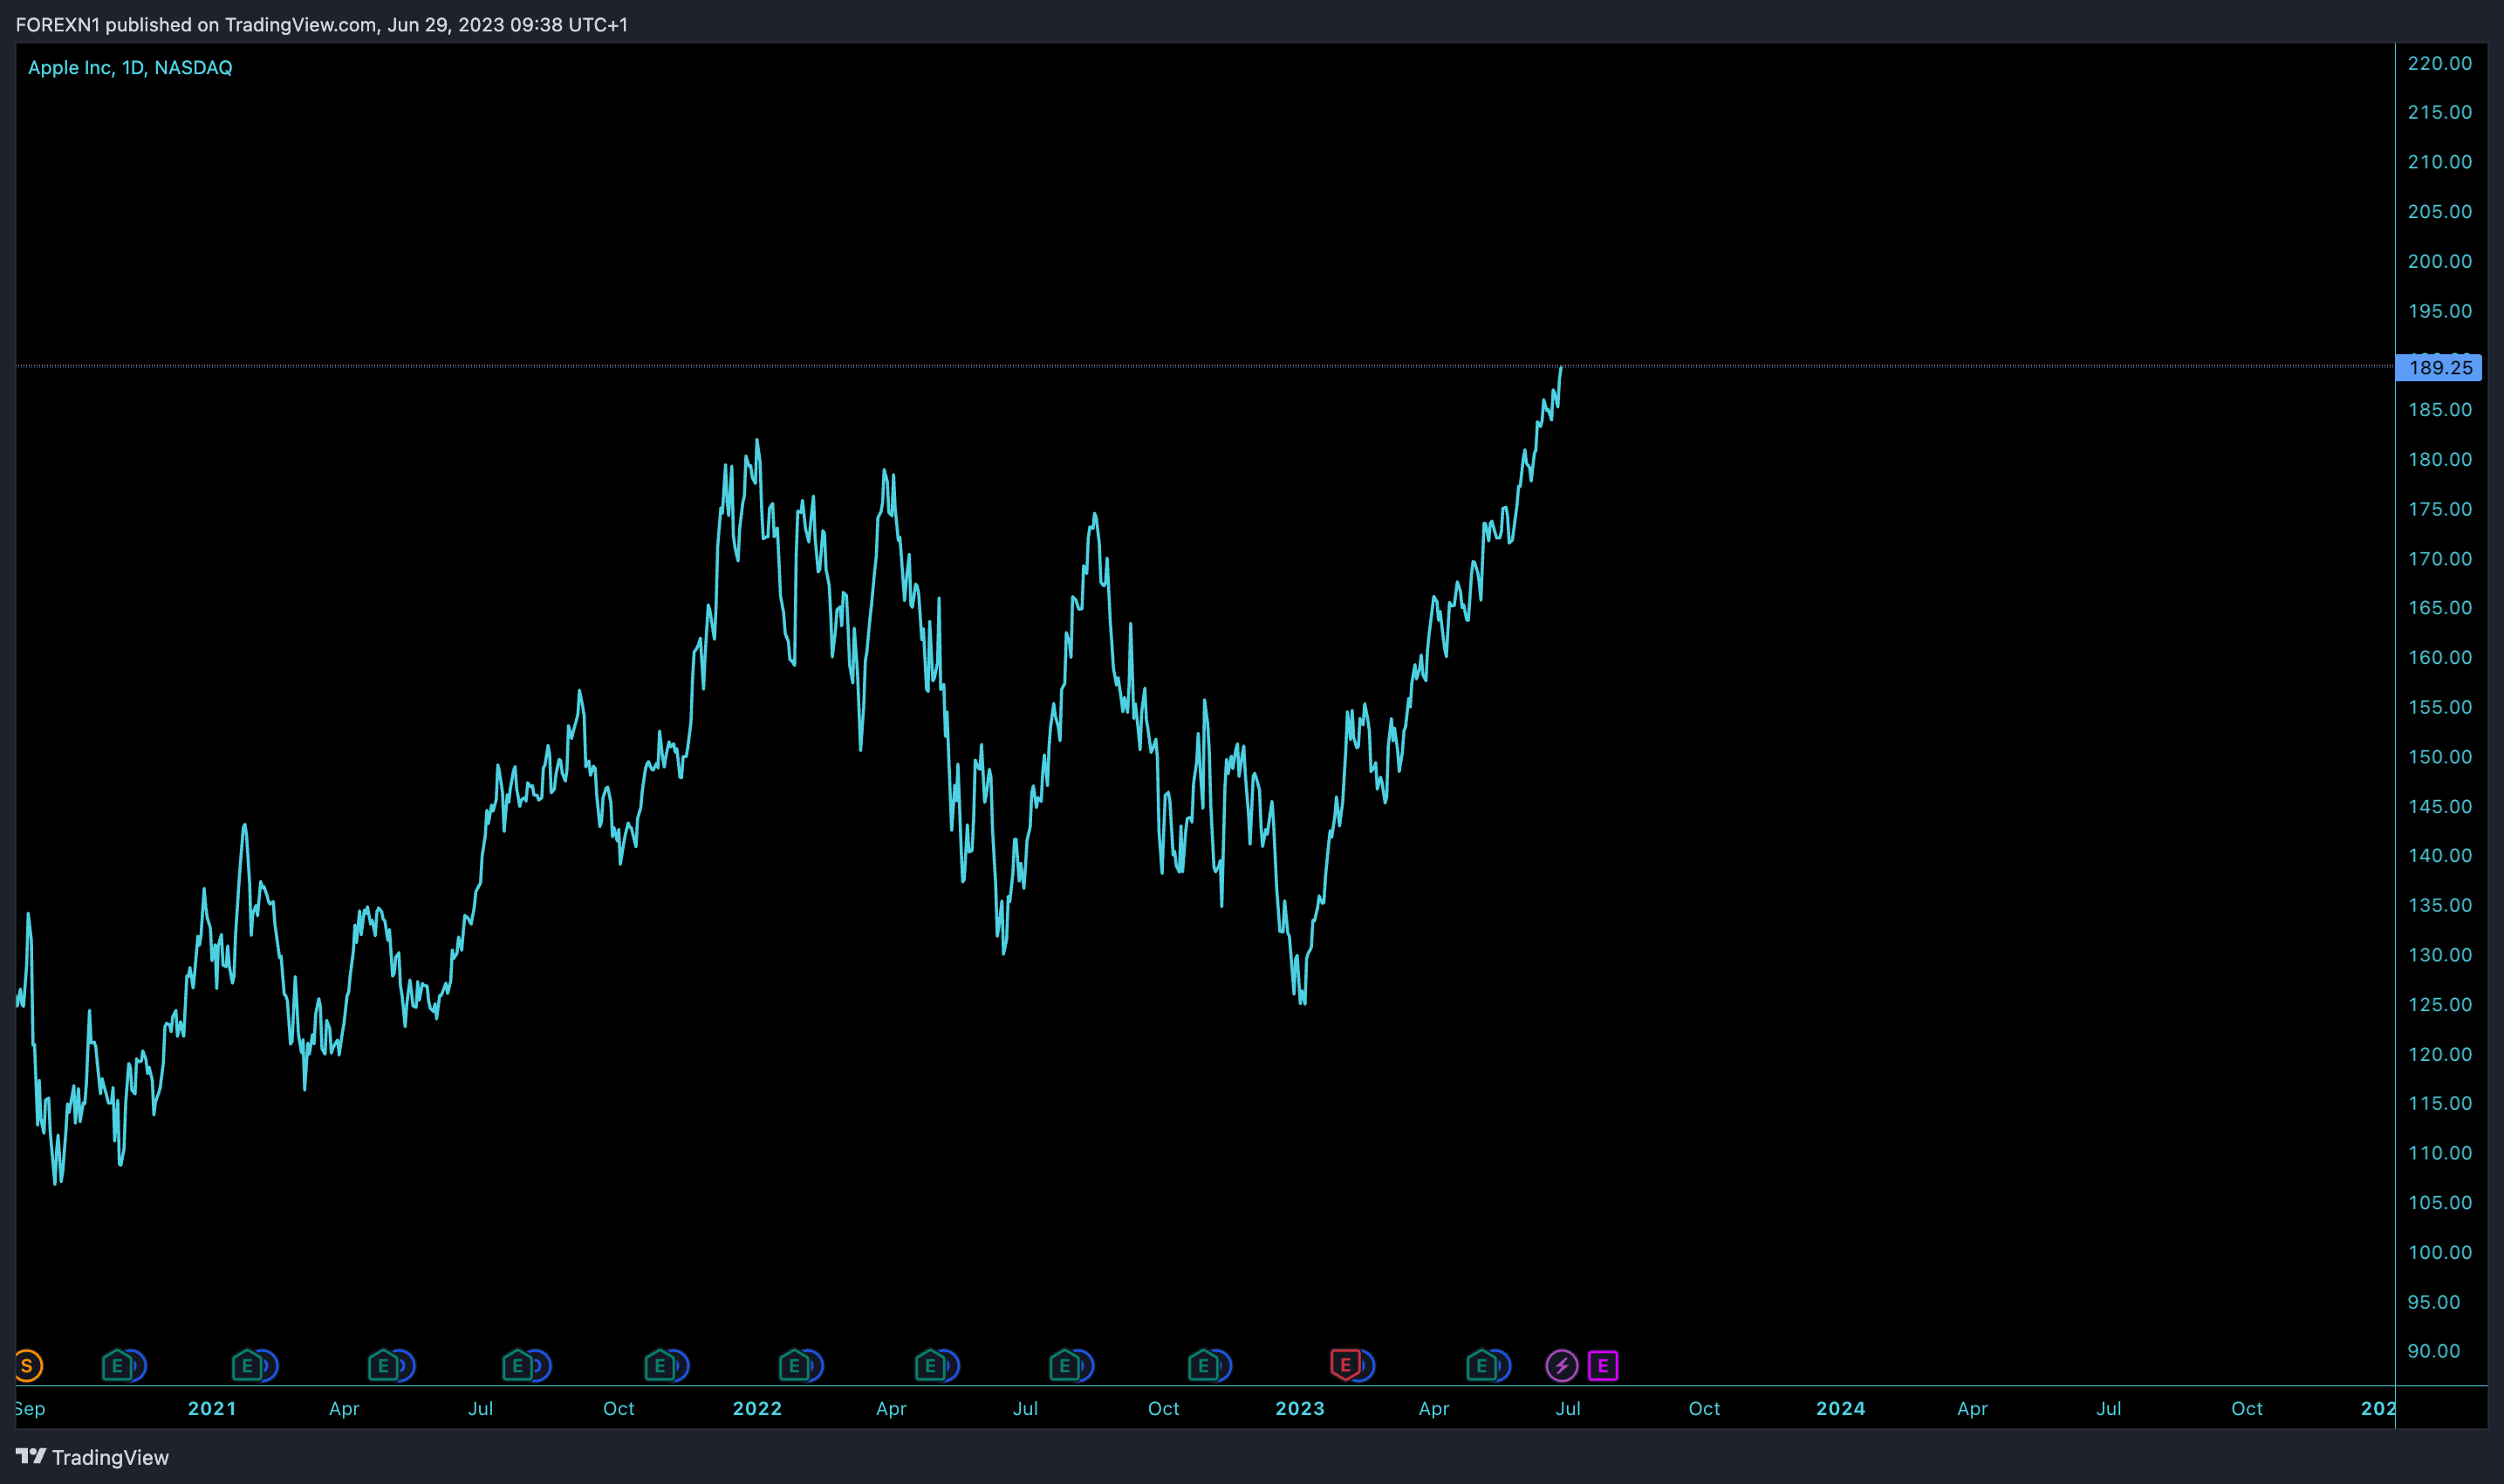The height and width of the screenshot is (1484, 2504).
Task: Click the 2022 year label on time axis
Action: 757,1408
